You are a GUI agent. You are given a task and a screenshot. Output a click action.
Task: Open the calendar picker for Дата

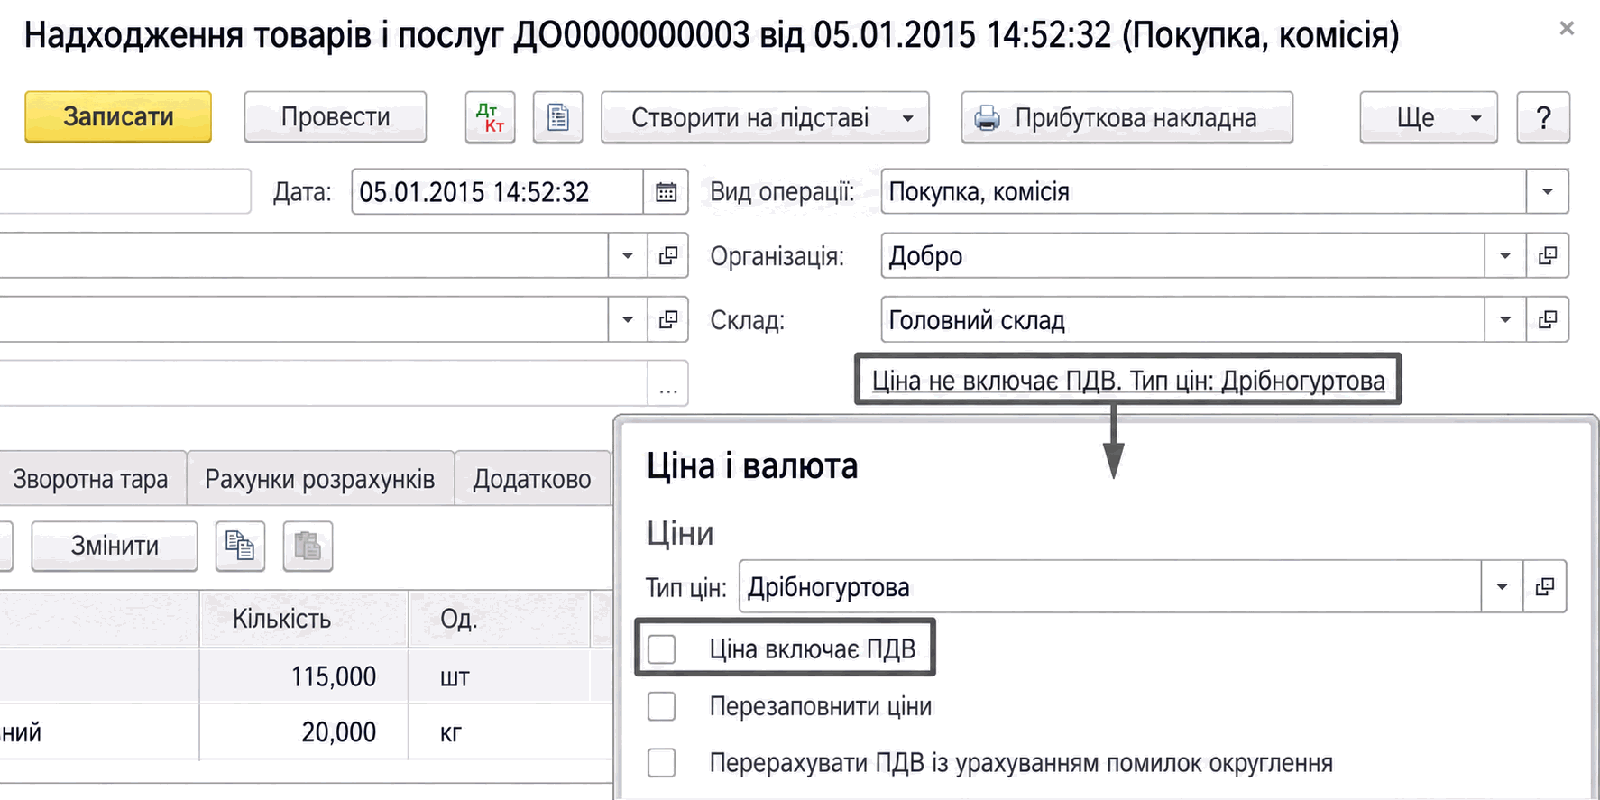pyautogui.click(x=666, y=192)
